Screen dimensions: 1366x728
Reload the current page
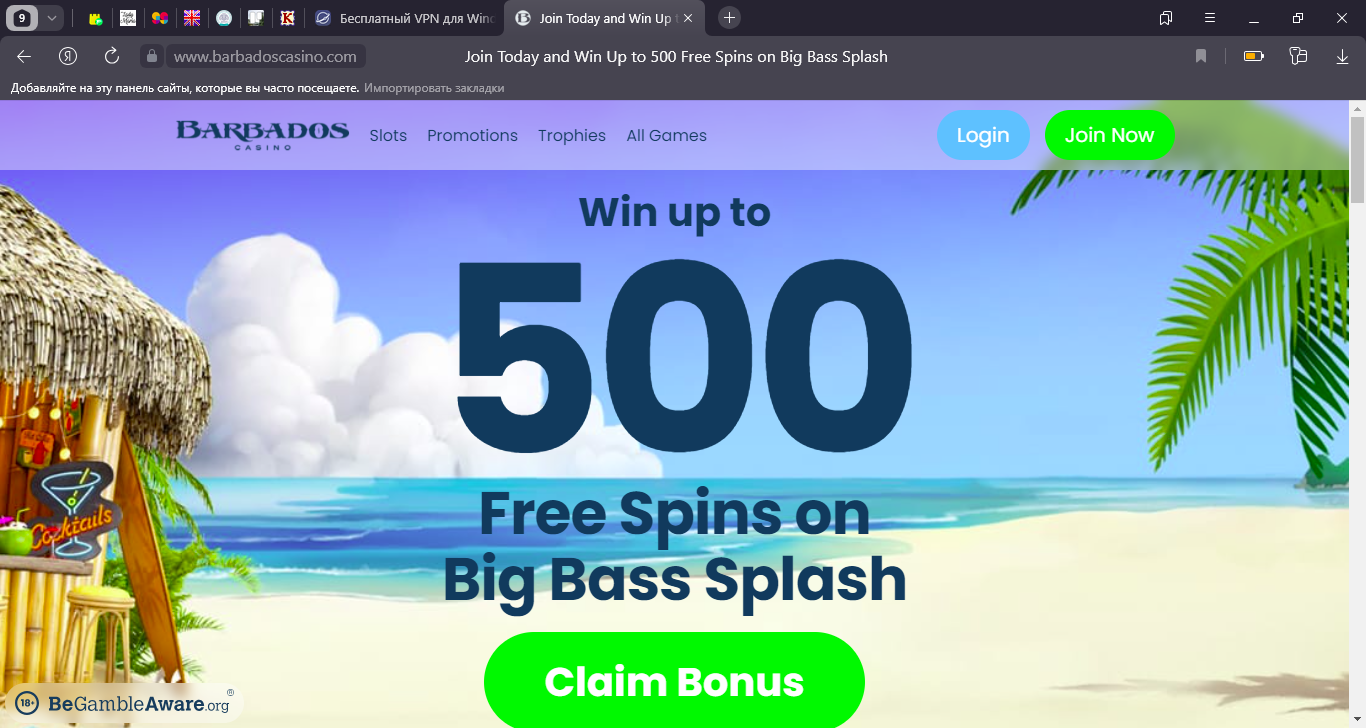pyautogui.click(x=112, y=57)
